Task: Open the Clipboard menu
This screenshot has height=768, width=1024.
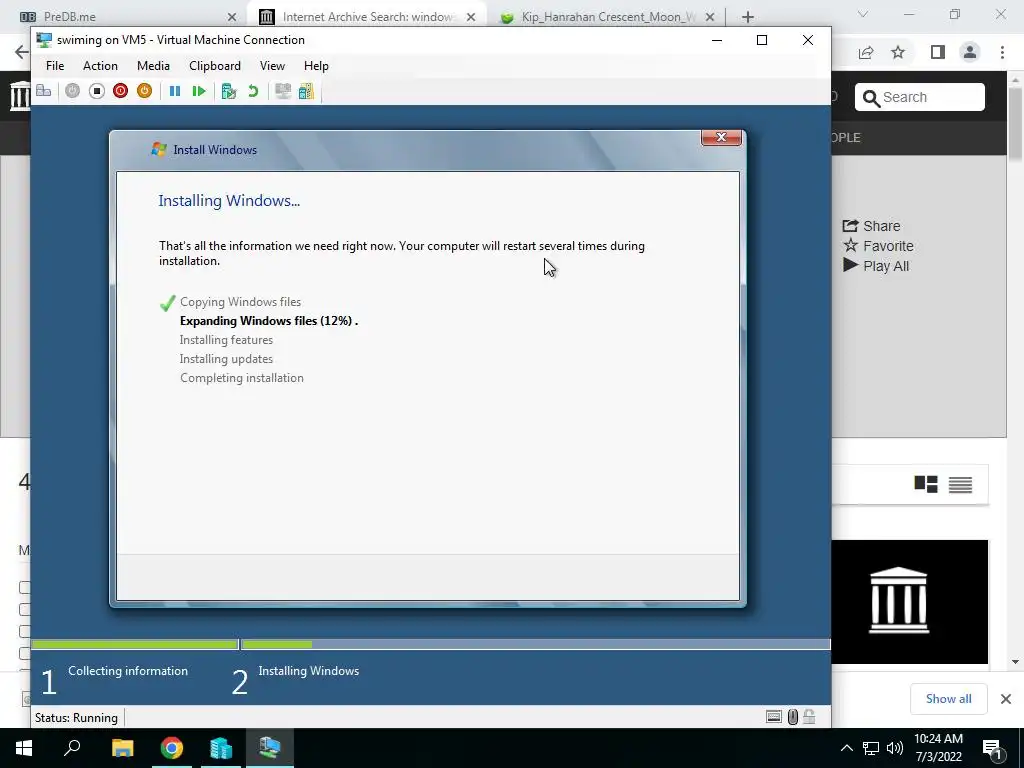Action: coord(215,66)
